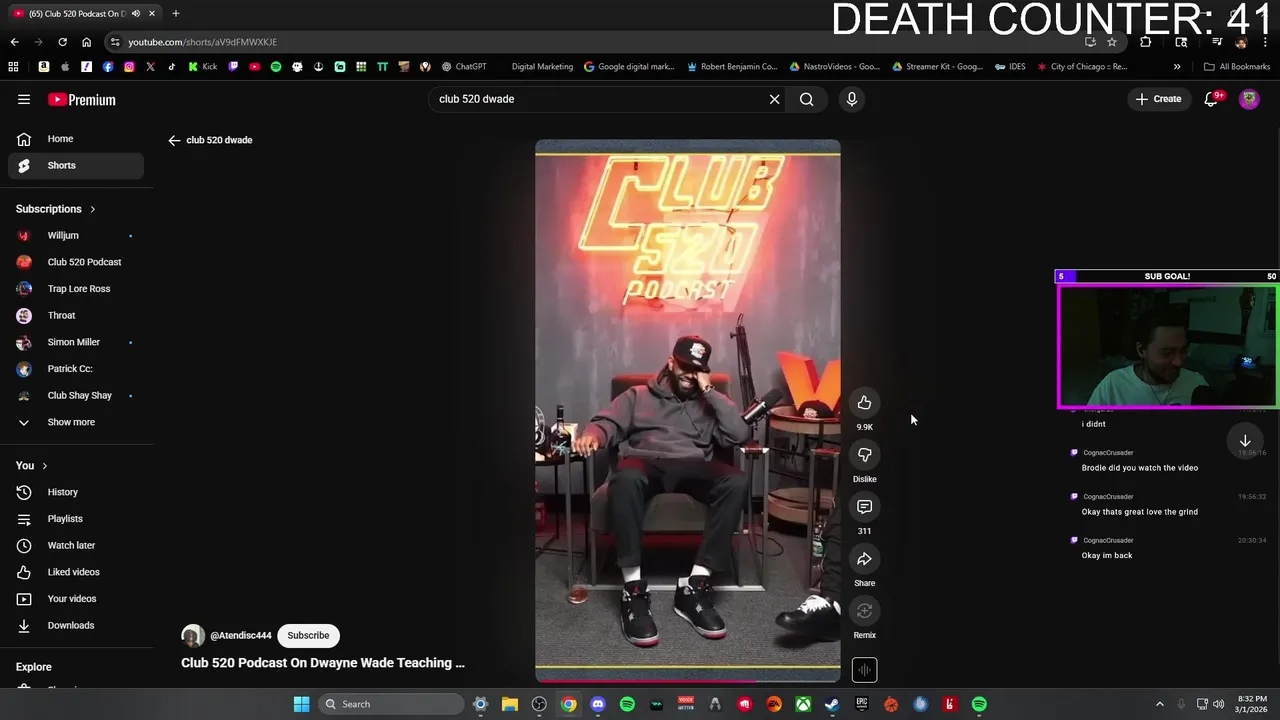
Task: Select Shorts in the sidebar
Action: tap(76, 165)
